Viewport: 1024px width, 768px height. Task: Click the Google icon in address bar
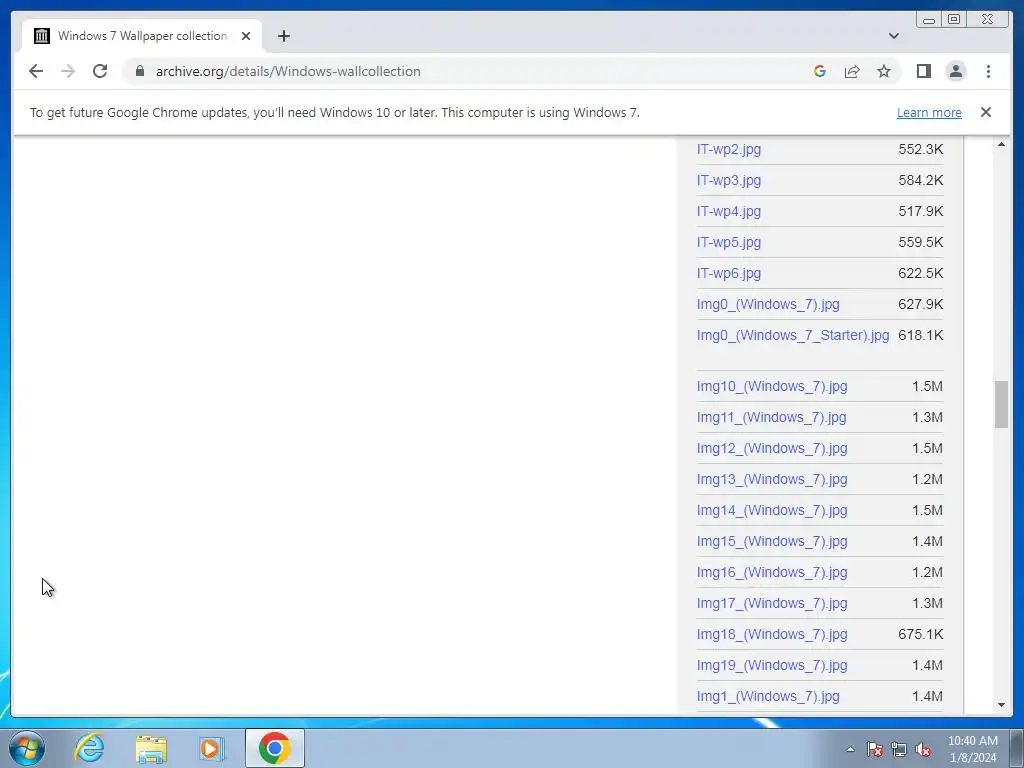pyautogui.click(x=820, y=71)
